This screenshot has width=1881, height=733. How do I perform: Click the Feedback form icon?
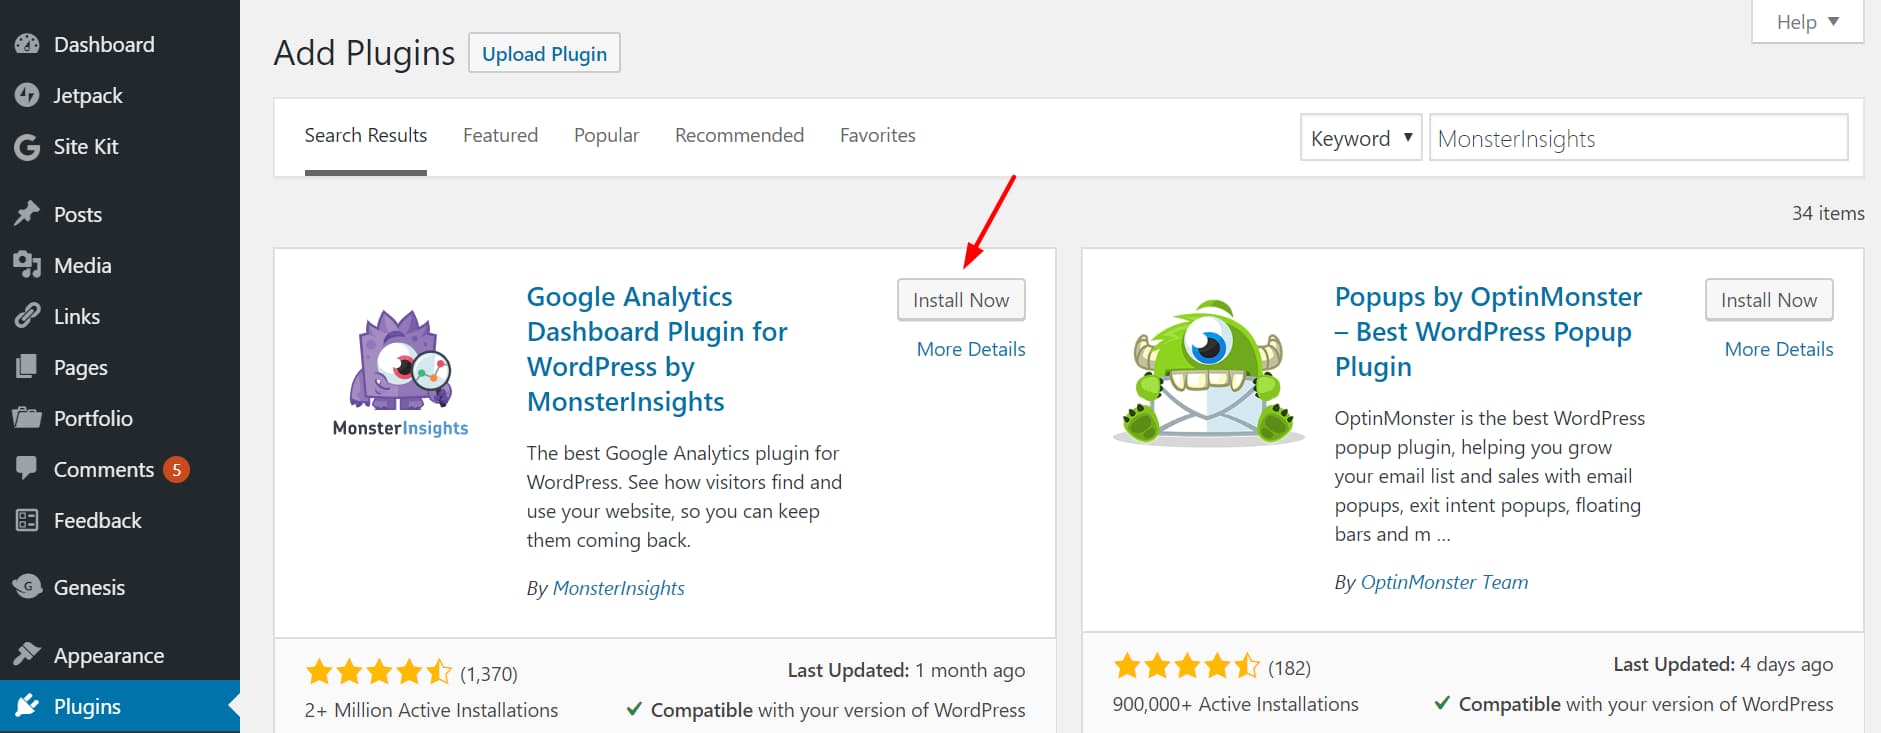27,520
